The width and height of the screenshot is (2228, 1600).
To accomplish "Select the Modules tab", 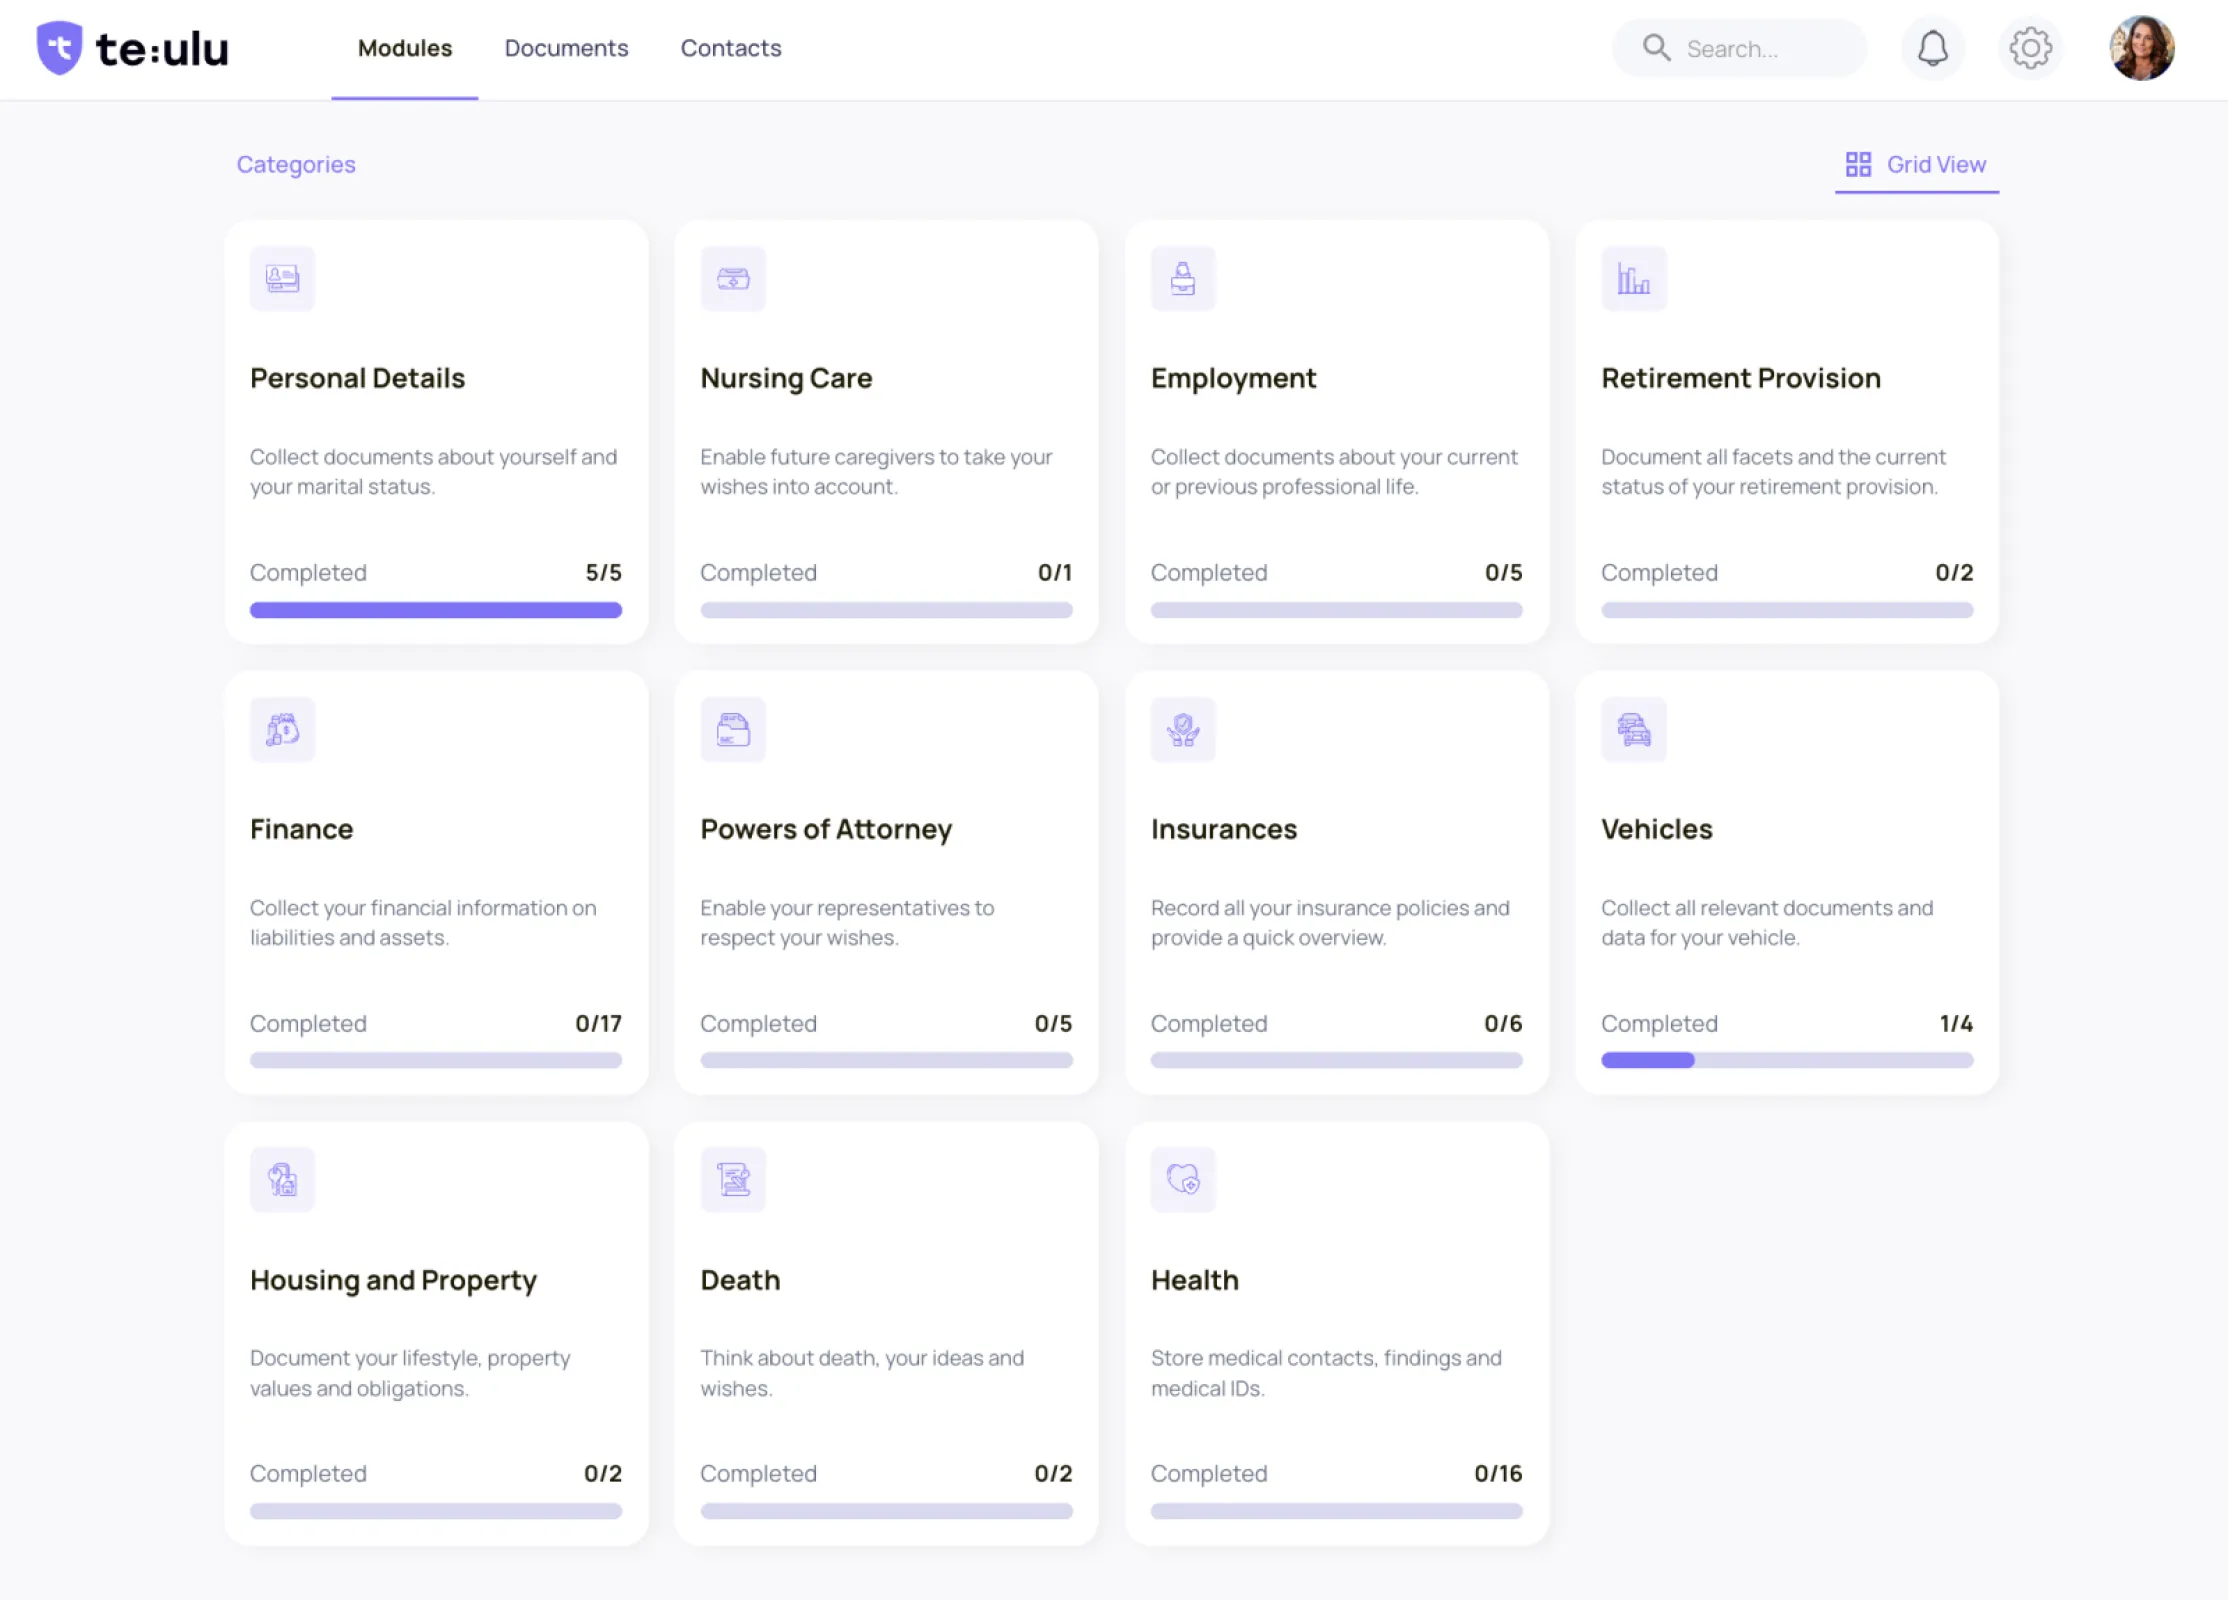I will click(x=404, y=48).
